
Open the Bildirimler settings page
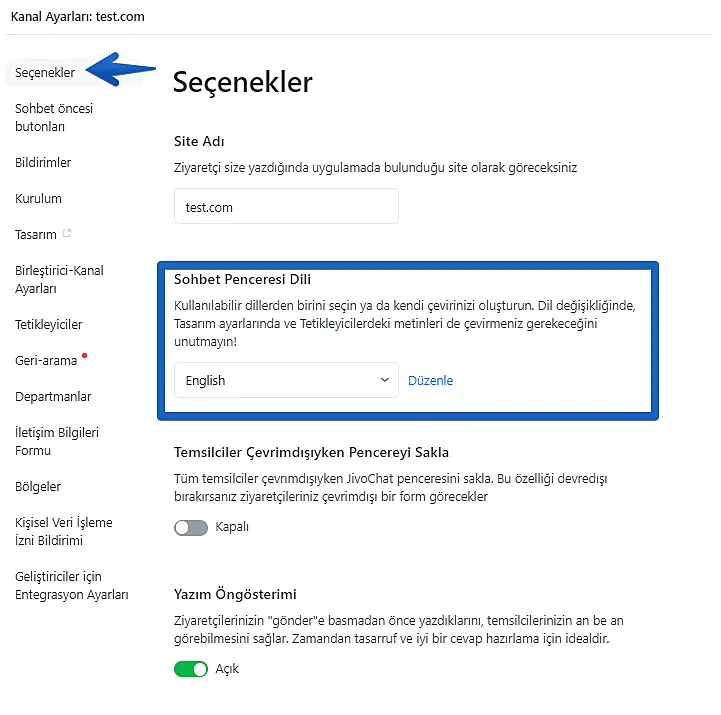[43, 162]
